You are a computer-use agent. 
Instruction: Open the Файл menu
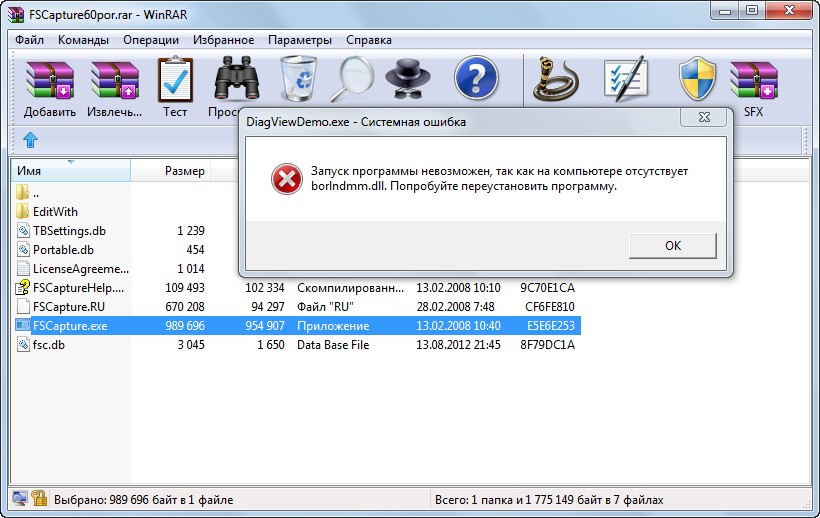29,40
